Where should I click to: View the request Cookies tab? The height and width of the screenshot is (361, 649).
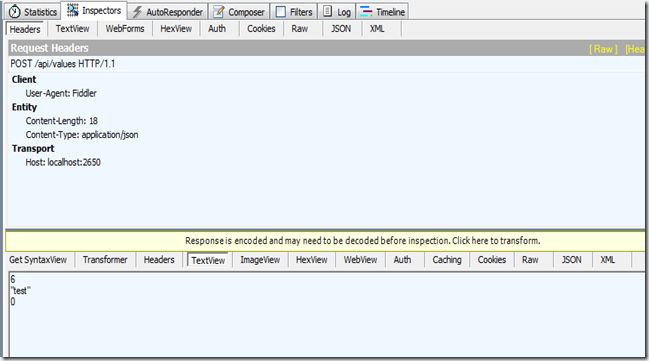[261, 29]
